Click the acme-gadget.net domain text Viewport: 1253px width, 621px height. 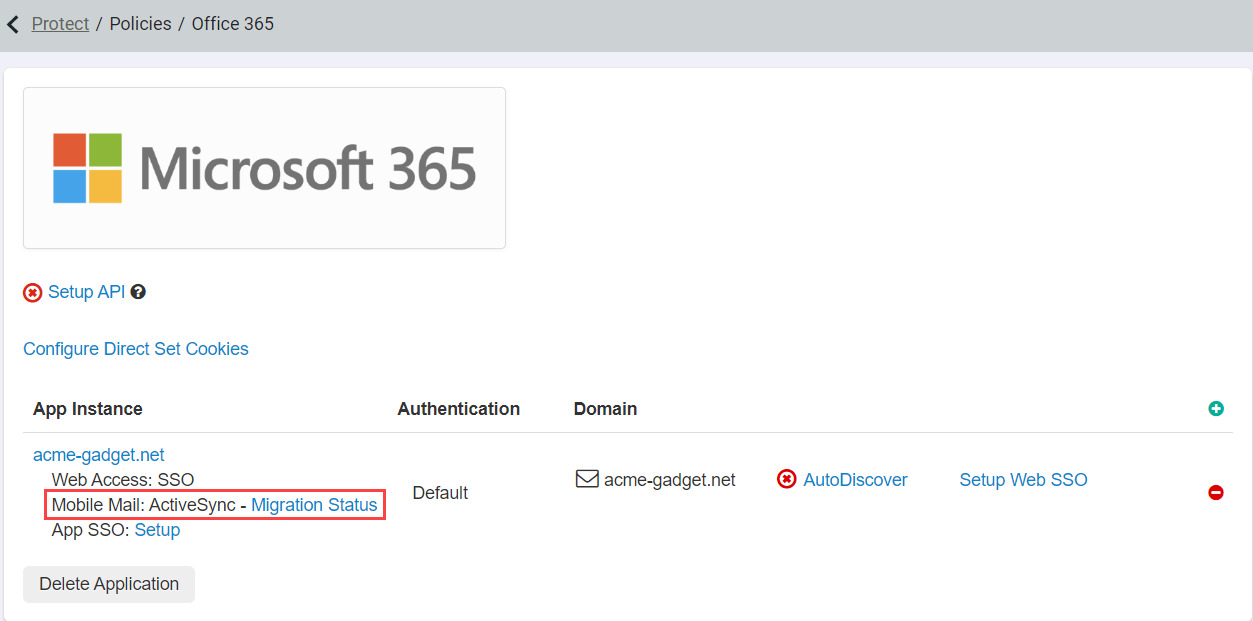tap(670, 480)
